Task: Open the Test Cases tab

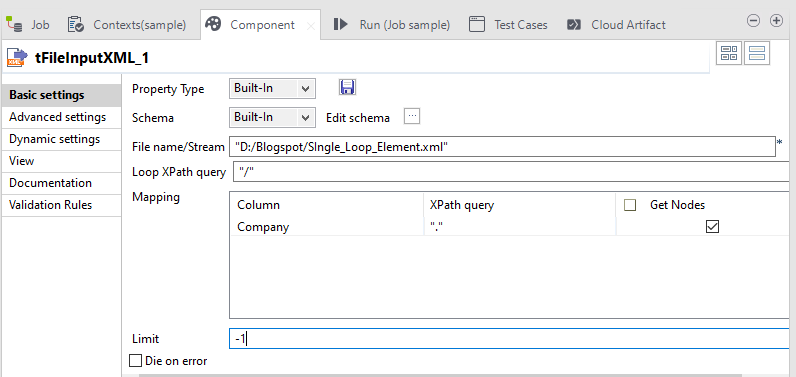Action: (x=508, y=24)
